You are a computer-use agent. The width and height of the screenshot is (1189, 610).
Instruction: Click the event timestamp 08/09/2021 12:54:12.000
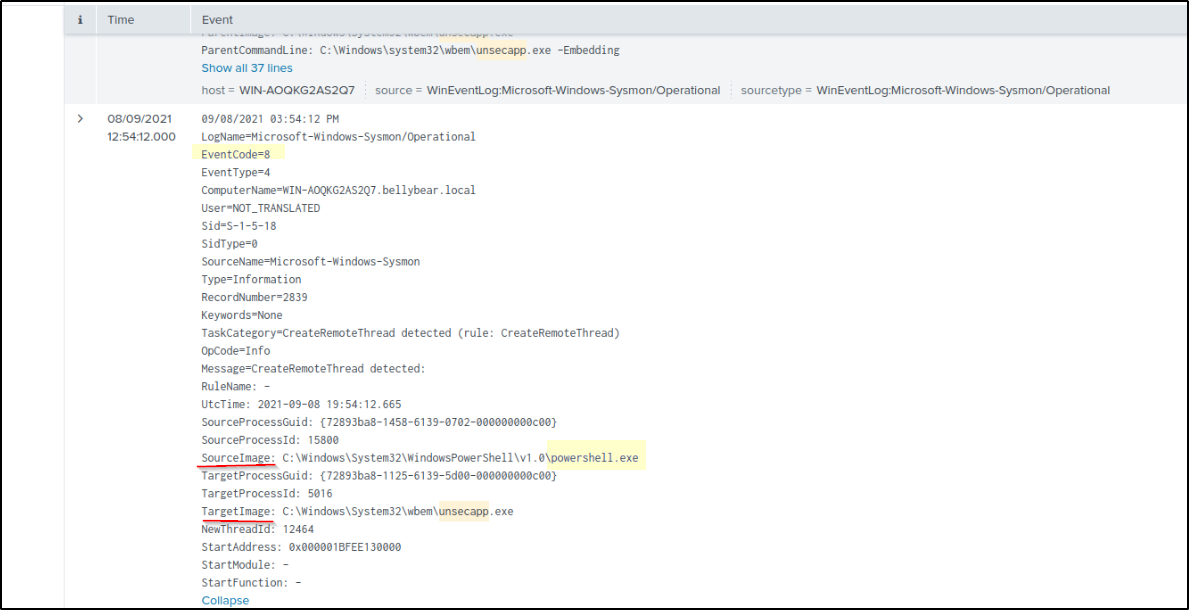click(x=141, y=127)
